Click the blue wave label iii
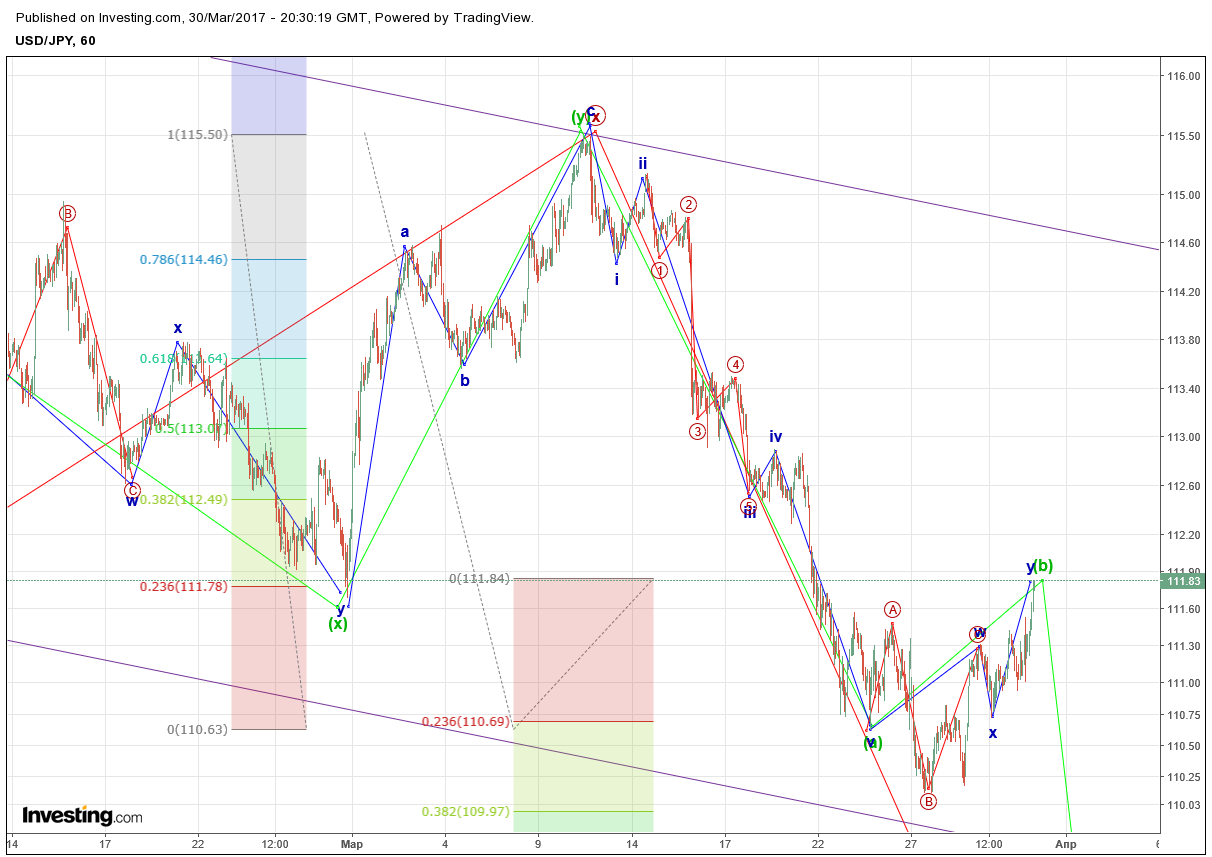Viewport: 1212px width, 857px height. (749, 512)
